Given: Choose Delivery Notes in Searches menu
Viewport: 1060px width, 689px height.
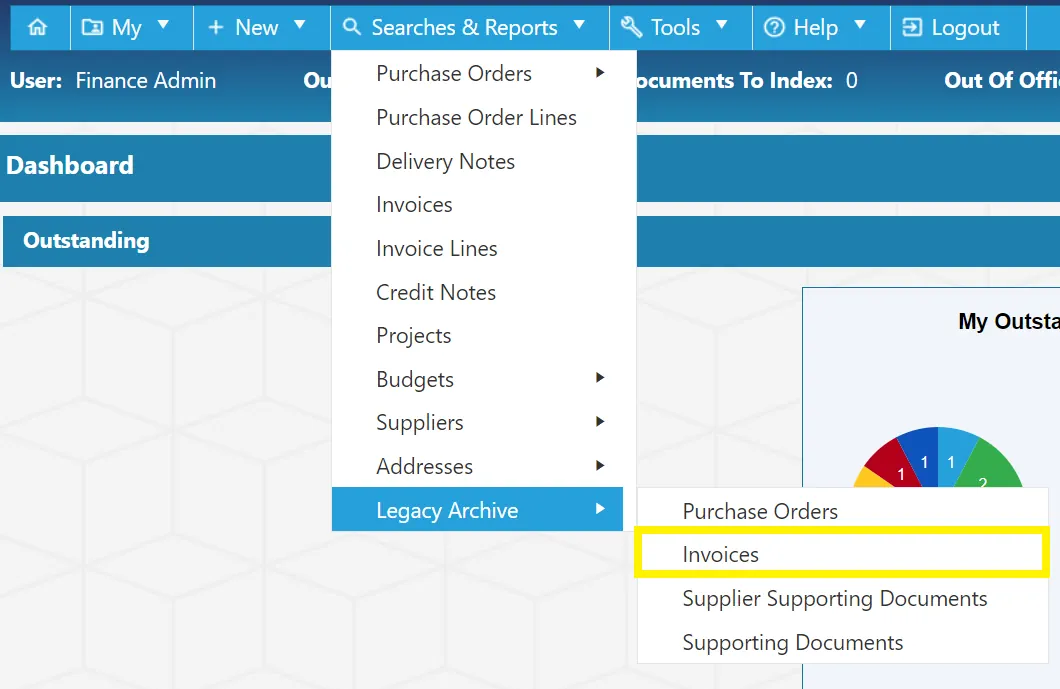Looking at the screenshot, I should 477,162.
